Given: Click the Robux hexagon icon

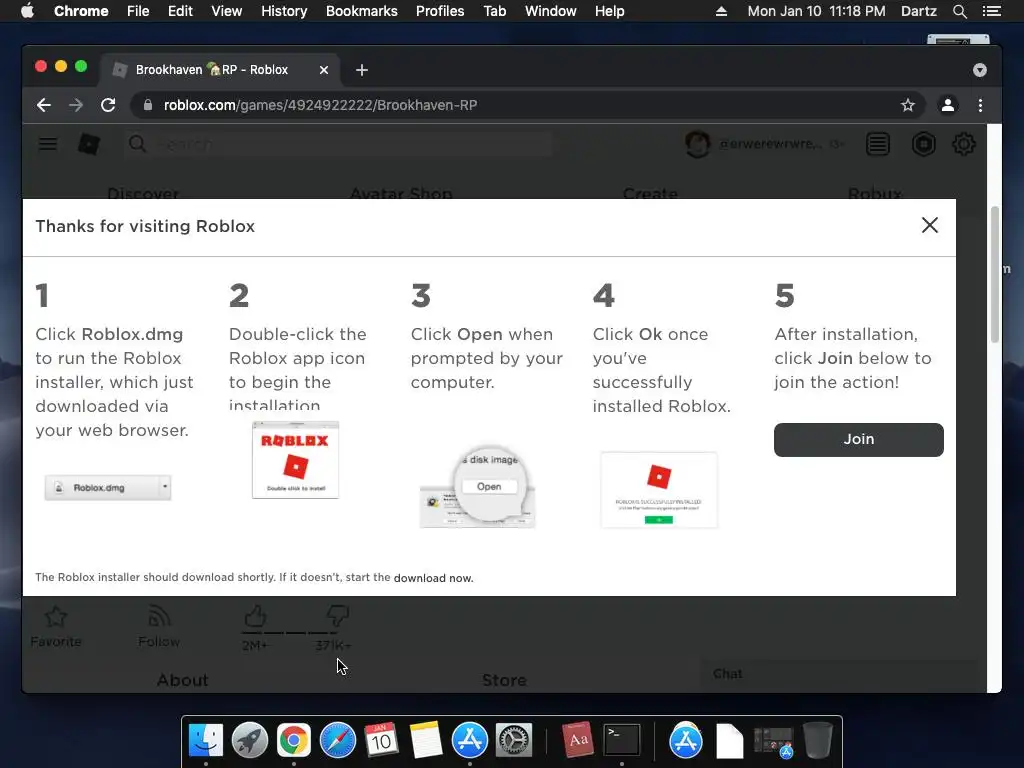Looking at the screenshot, I should pyautogui.click(x=923, y=144).
